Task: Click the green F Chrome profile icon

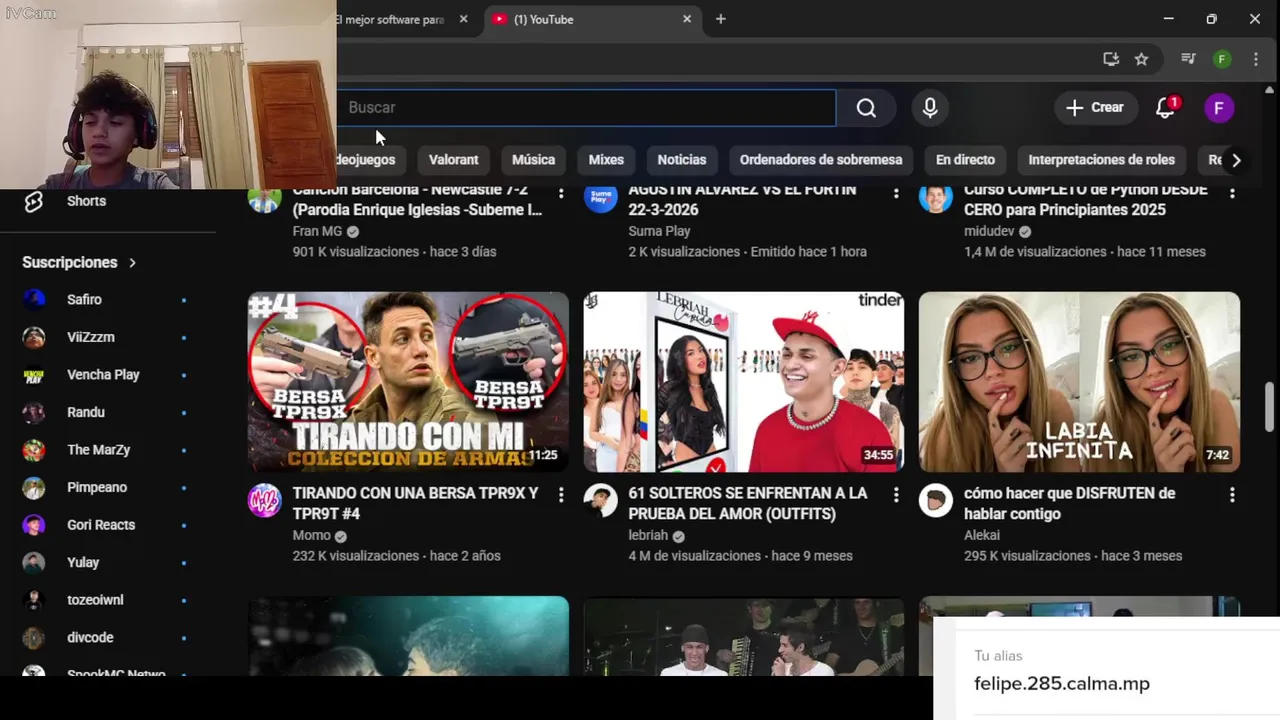Action: click(1222, 59)
